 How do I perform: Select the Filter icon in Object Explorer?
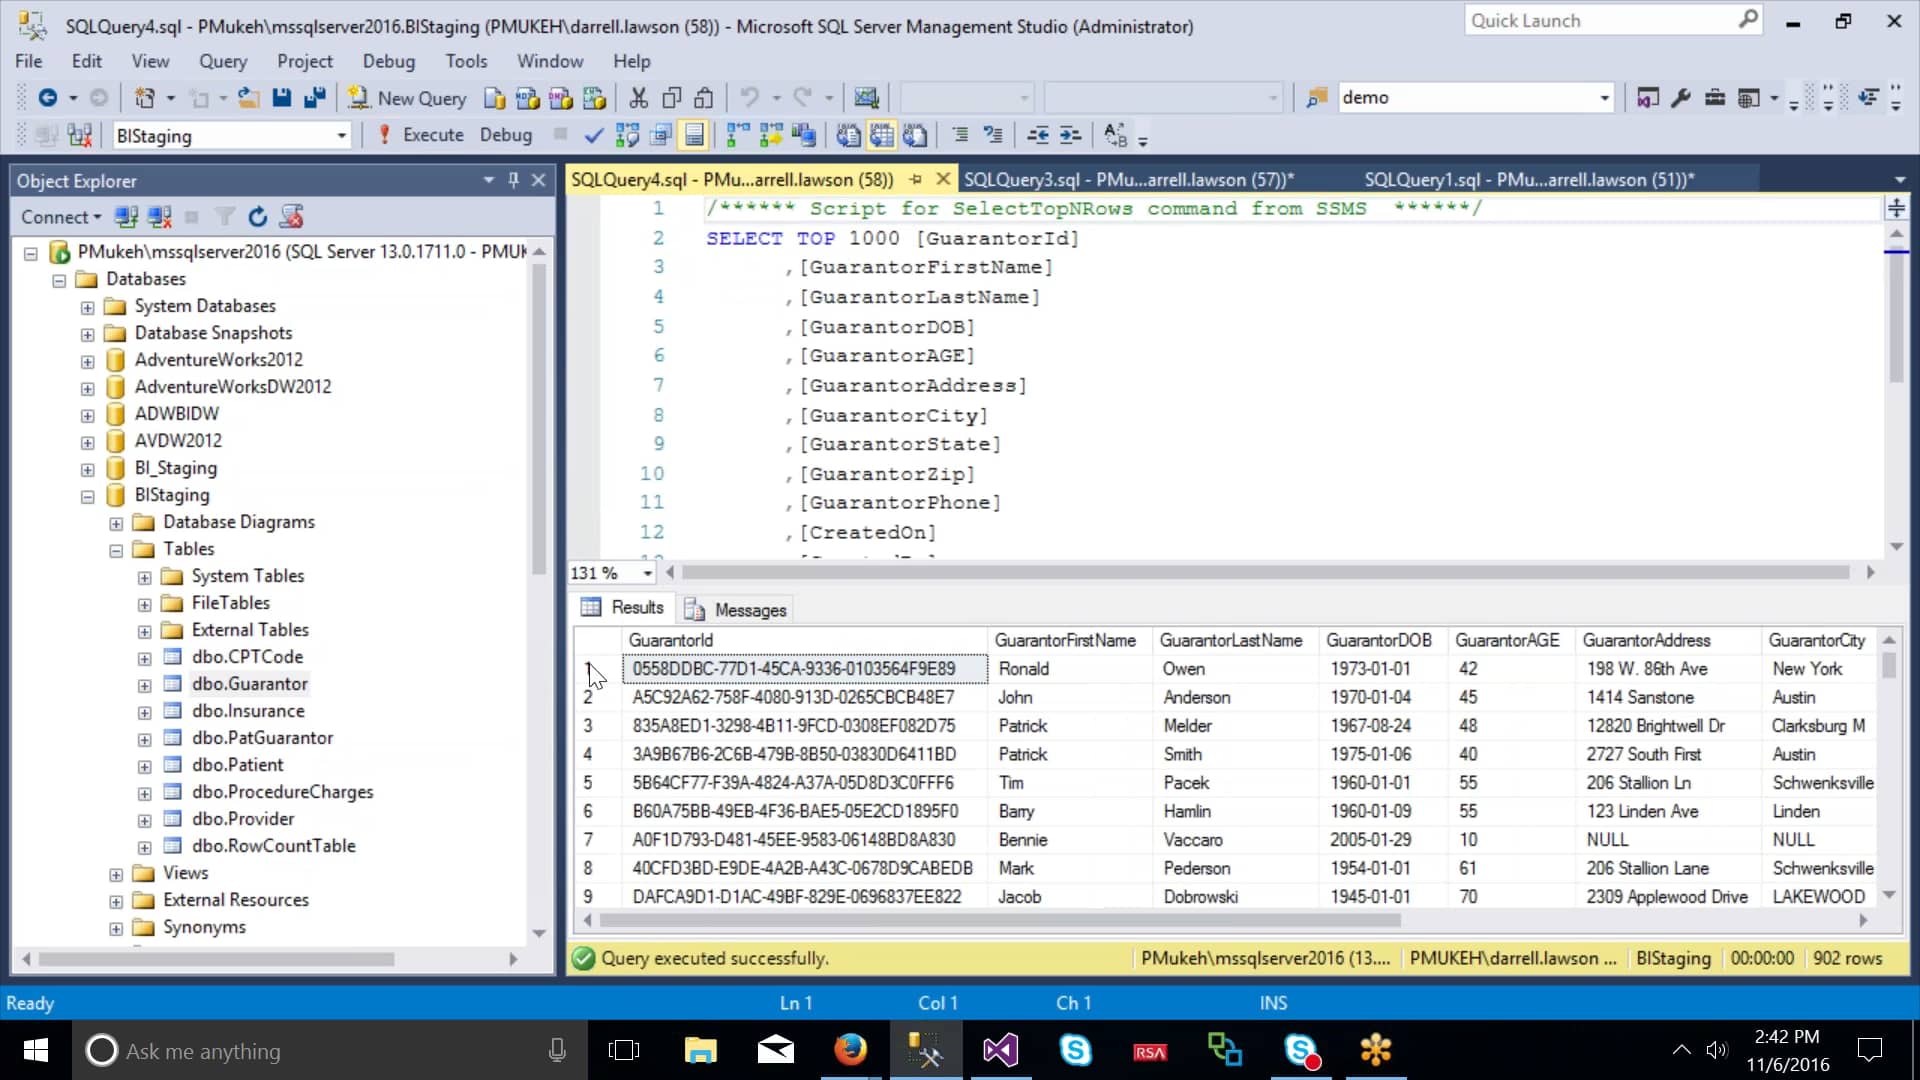pos(225,216)
